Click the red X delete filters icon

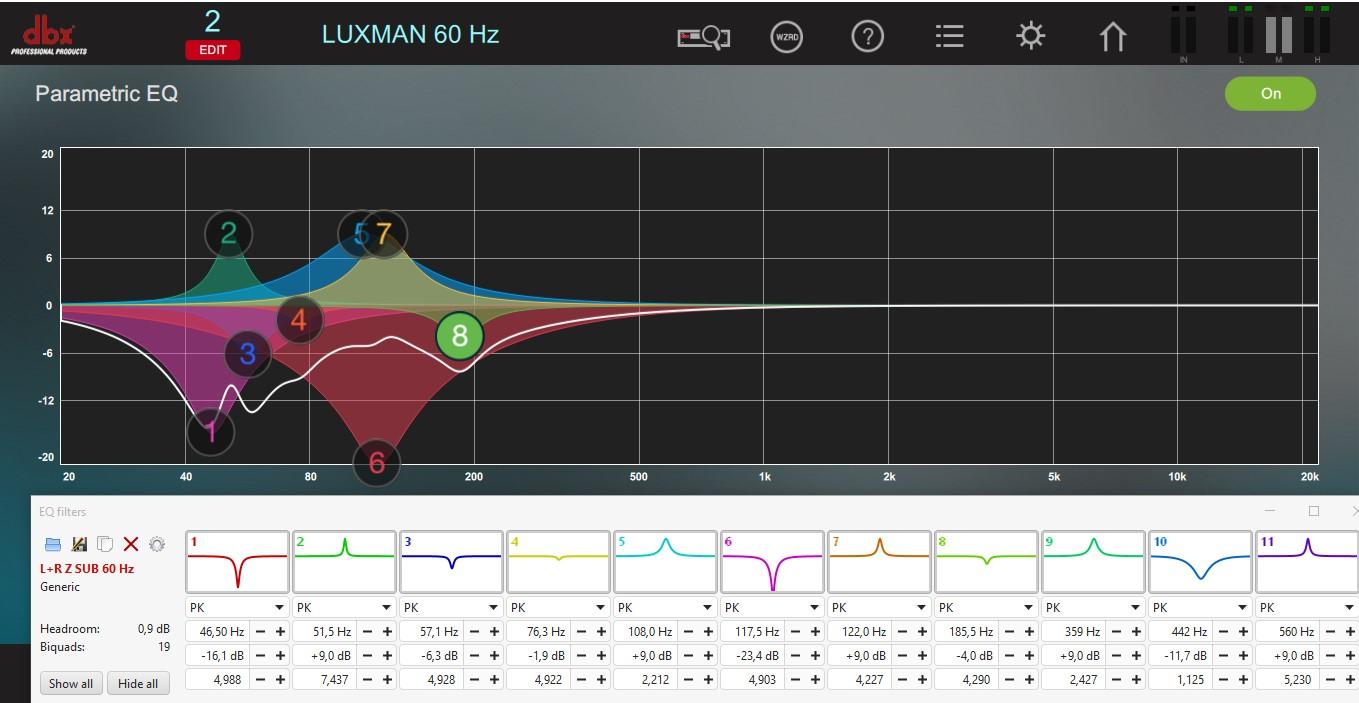coord(131,544)
